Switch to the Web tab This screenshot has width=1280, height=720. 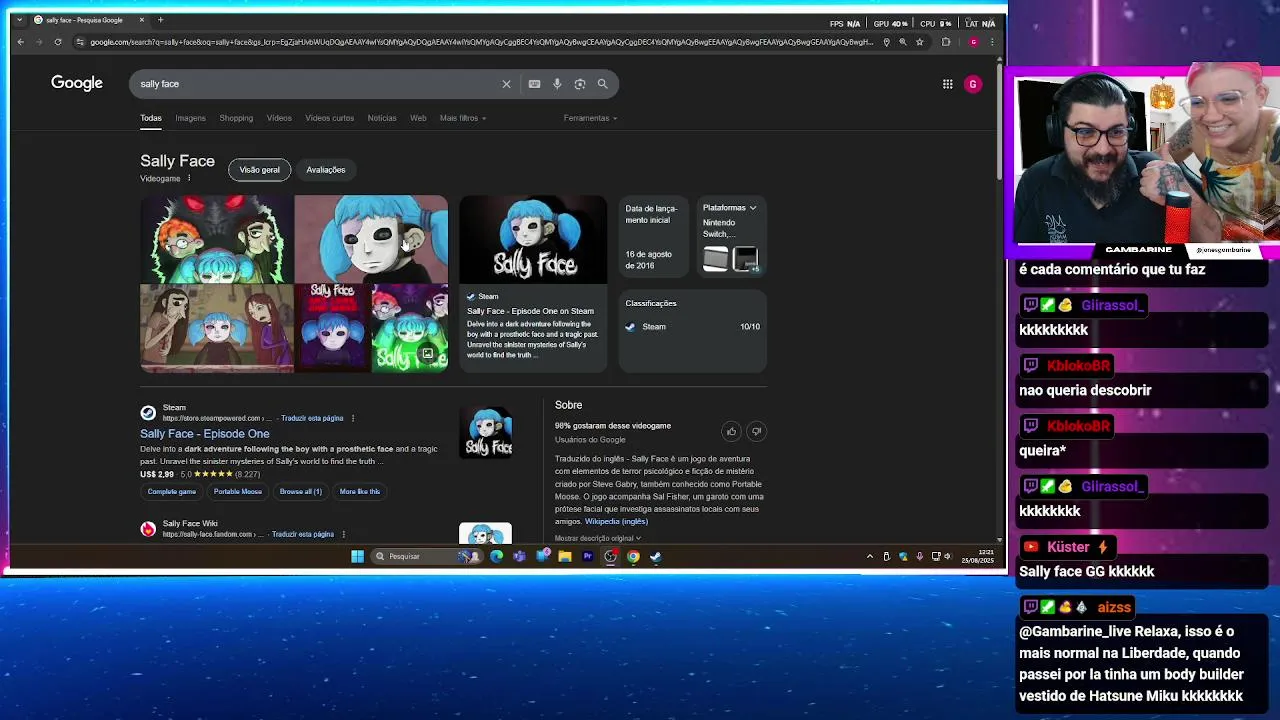point(418,118)
